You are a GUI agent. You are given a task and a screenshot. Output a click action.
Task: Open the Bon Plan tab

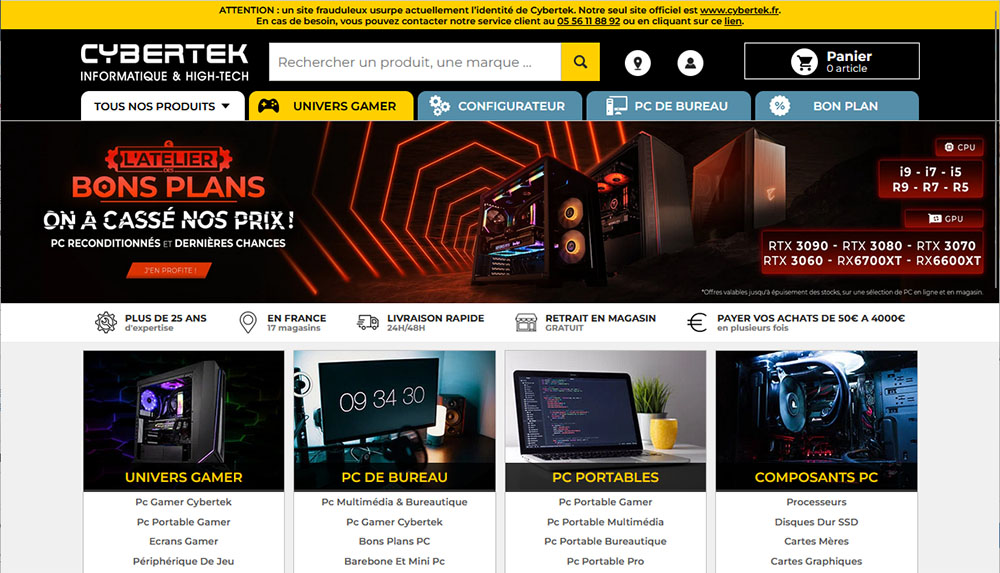(x=837, y=106)
